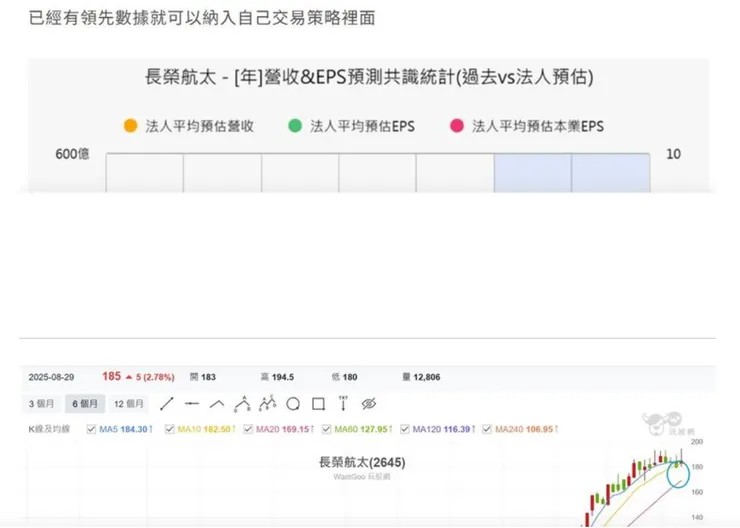Click the 2025-08-29 date label
The image size is (740, 528).
[x=51, y=377]
